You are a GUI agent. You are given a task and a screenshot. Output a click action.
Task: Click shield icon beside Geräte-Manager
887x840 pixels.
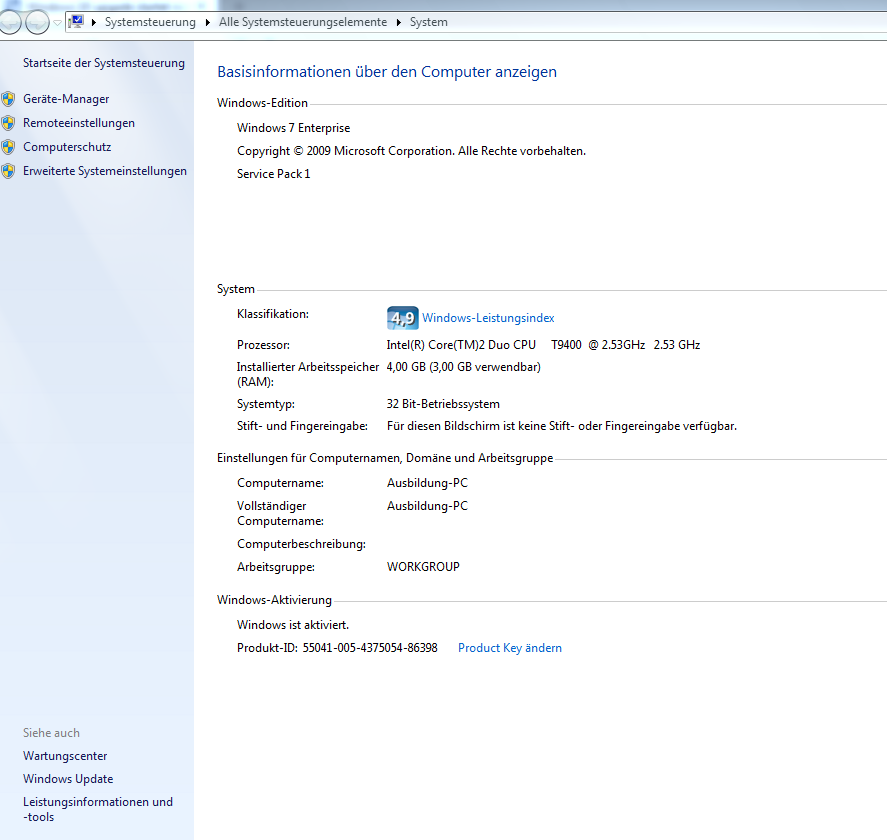[x=8, y=99]
